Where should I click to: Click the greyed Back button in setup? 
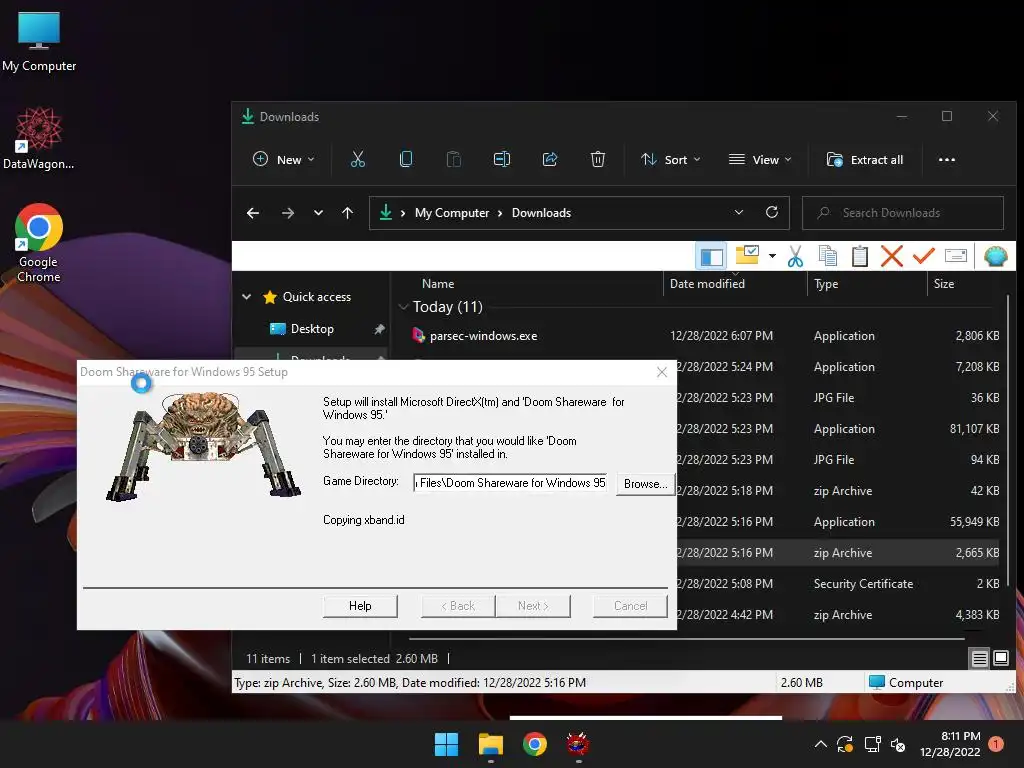point(458,606)
